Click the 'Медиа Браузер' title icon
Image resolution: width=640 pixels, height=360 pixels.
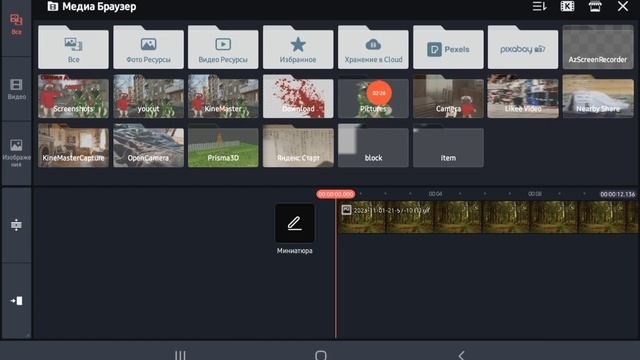click(x=53, y=7)
